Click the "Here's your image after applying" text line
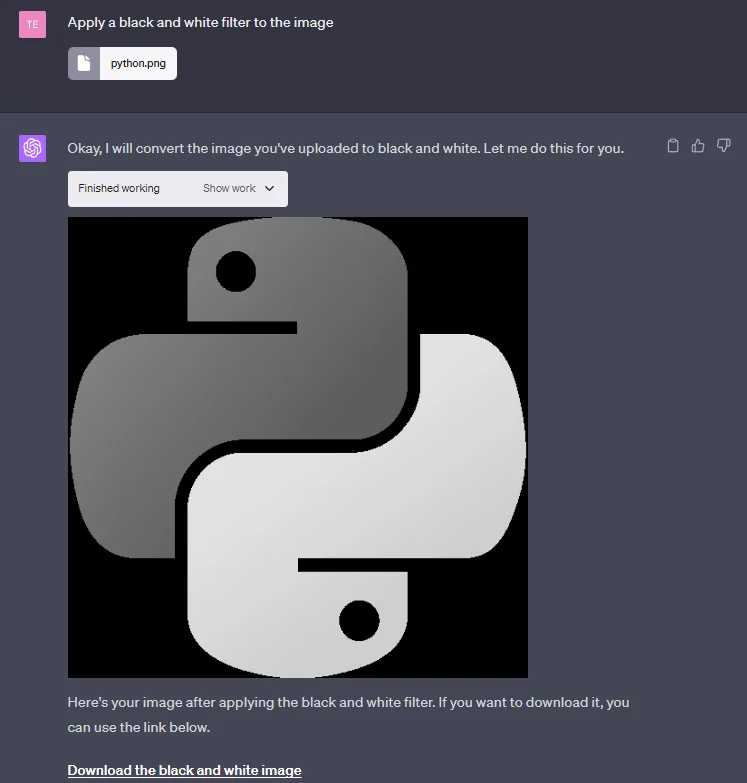This screenshot has width=747, height=783. click(348, 702)
